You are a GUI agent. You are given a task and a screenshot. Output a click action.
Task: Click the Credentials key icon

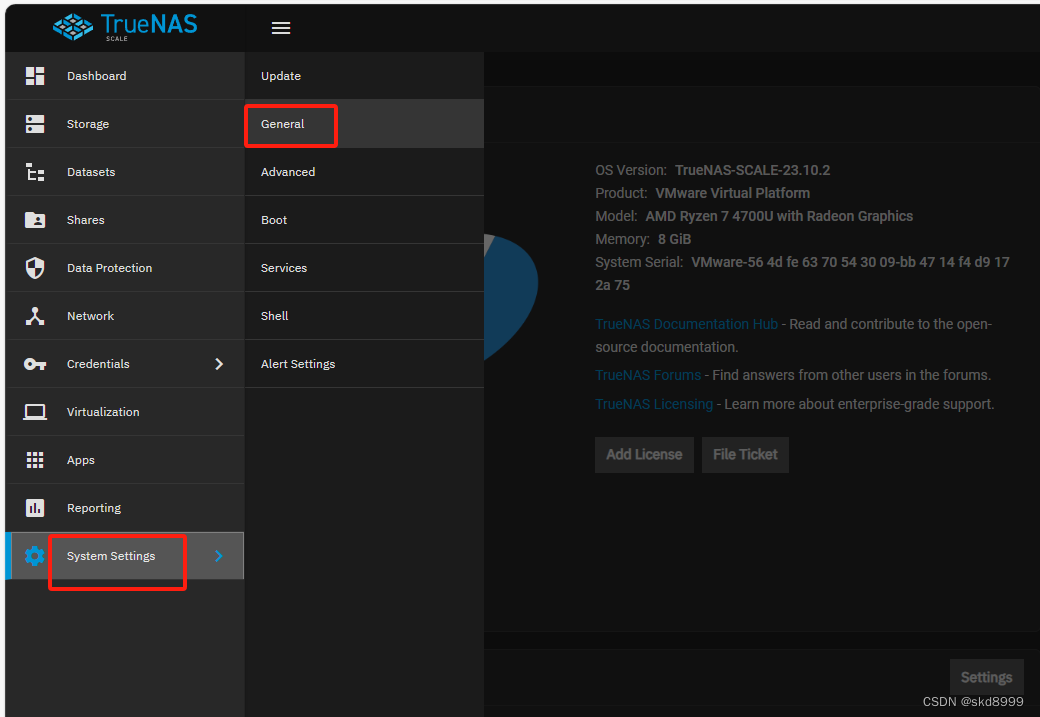point(34,364)
